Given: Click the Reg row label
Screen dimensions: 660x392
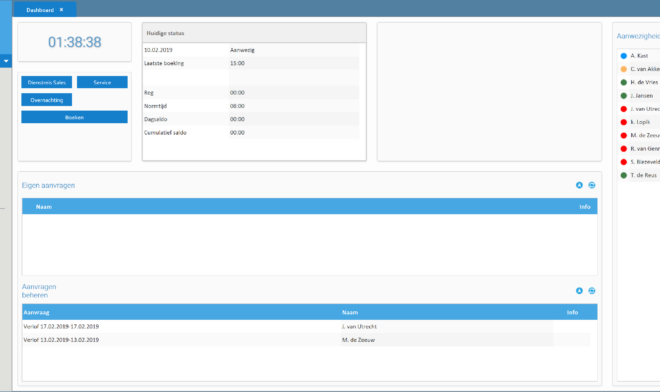Looking at the screenshot, I should click(149, 93).
